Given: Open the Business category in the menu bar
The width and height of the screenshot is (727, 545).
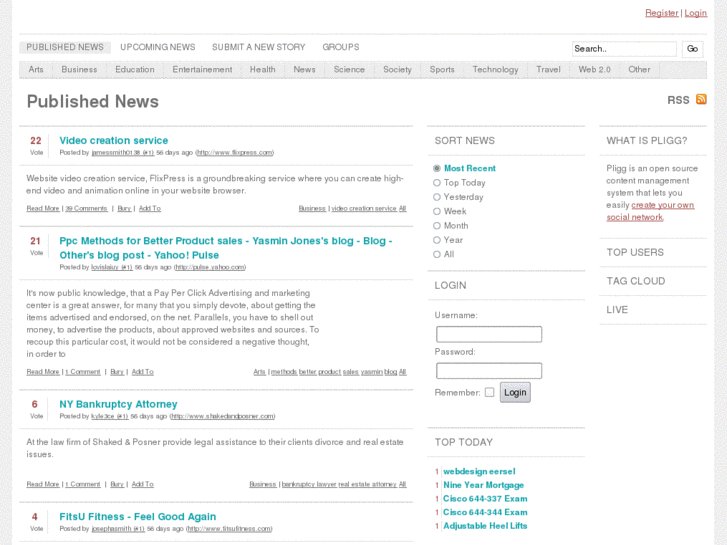Looking at the screenshot, I should (x=79, y=70).
